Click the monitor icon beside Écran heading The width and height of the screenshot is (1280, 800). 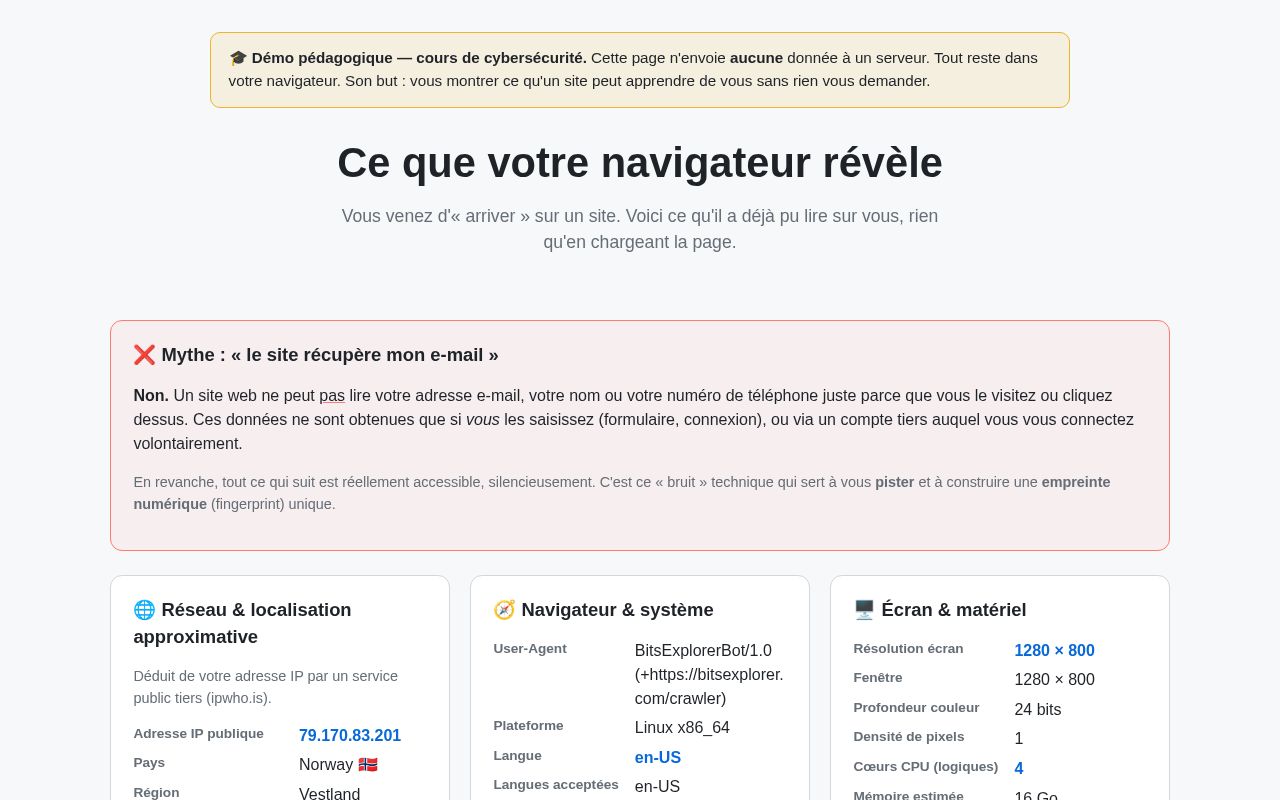[864, 610]
